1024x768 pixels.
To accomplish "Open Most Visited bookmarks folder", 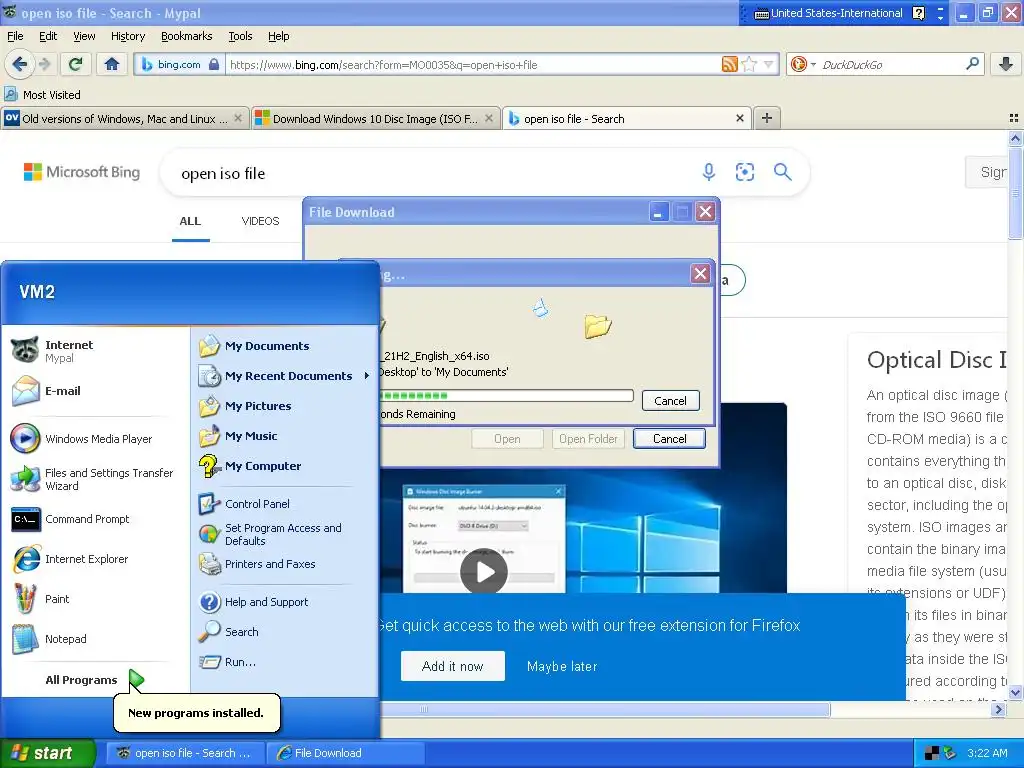I will tap(43, 95).
